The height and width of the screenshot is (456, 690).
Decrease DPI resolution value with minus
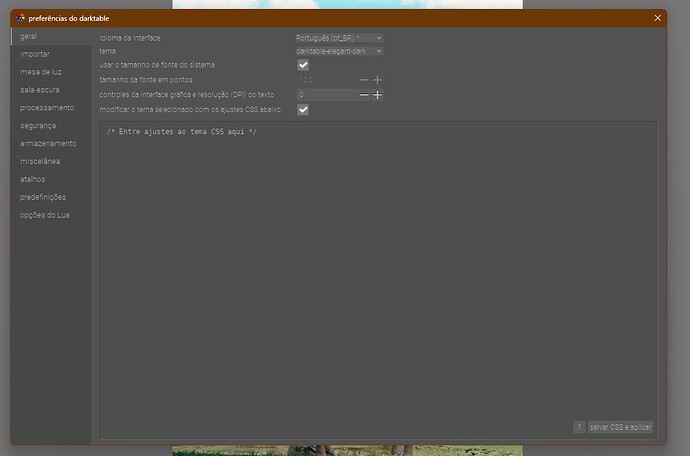coord(364,95)
